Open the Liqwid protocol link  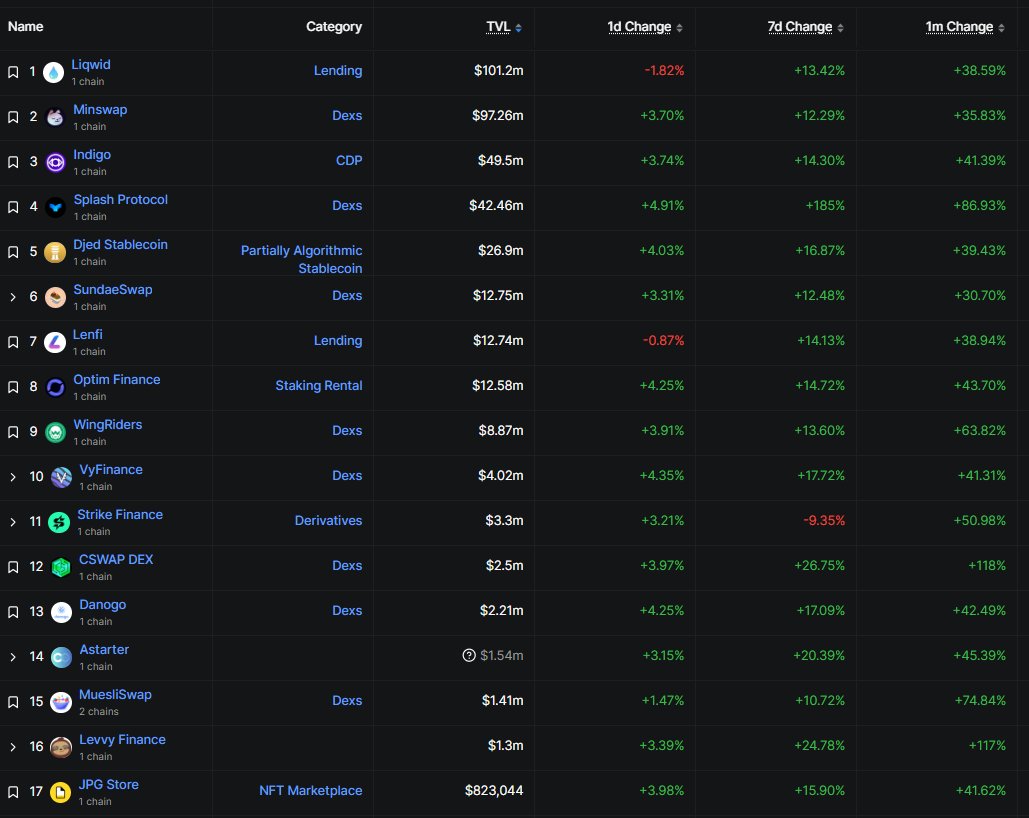91,64
